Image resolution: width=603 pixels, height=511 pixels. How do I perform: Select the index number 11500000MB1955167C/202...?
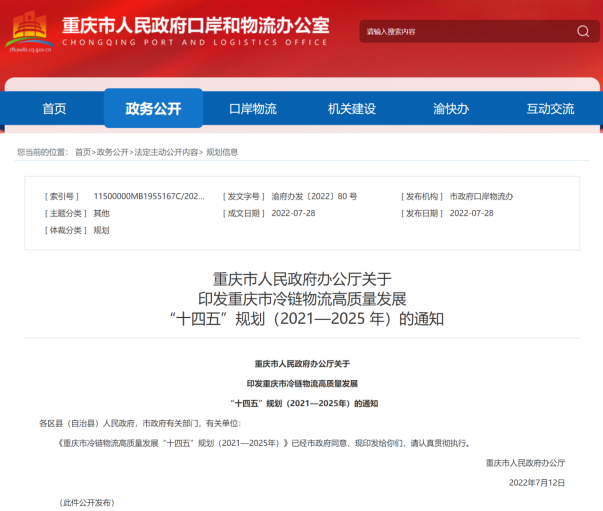pos(149,196)
